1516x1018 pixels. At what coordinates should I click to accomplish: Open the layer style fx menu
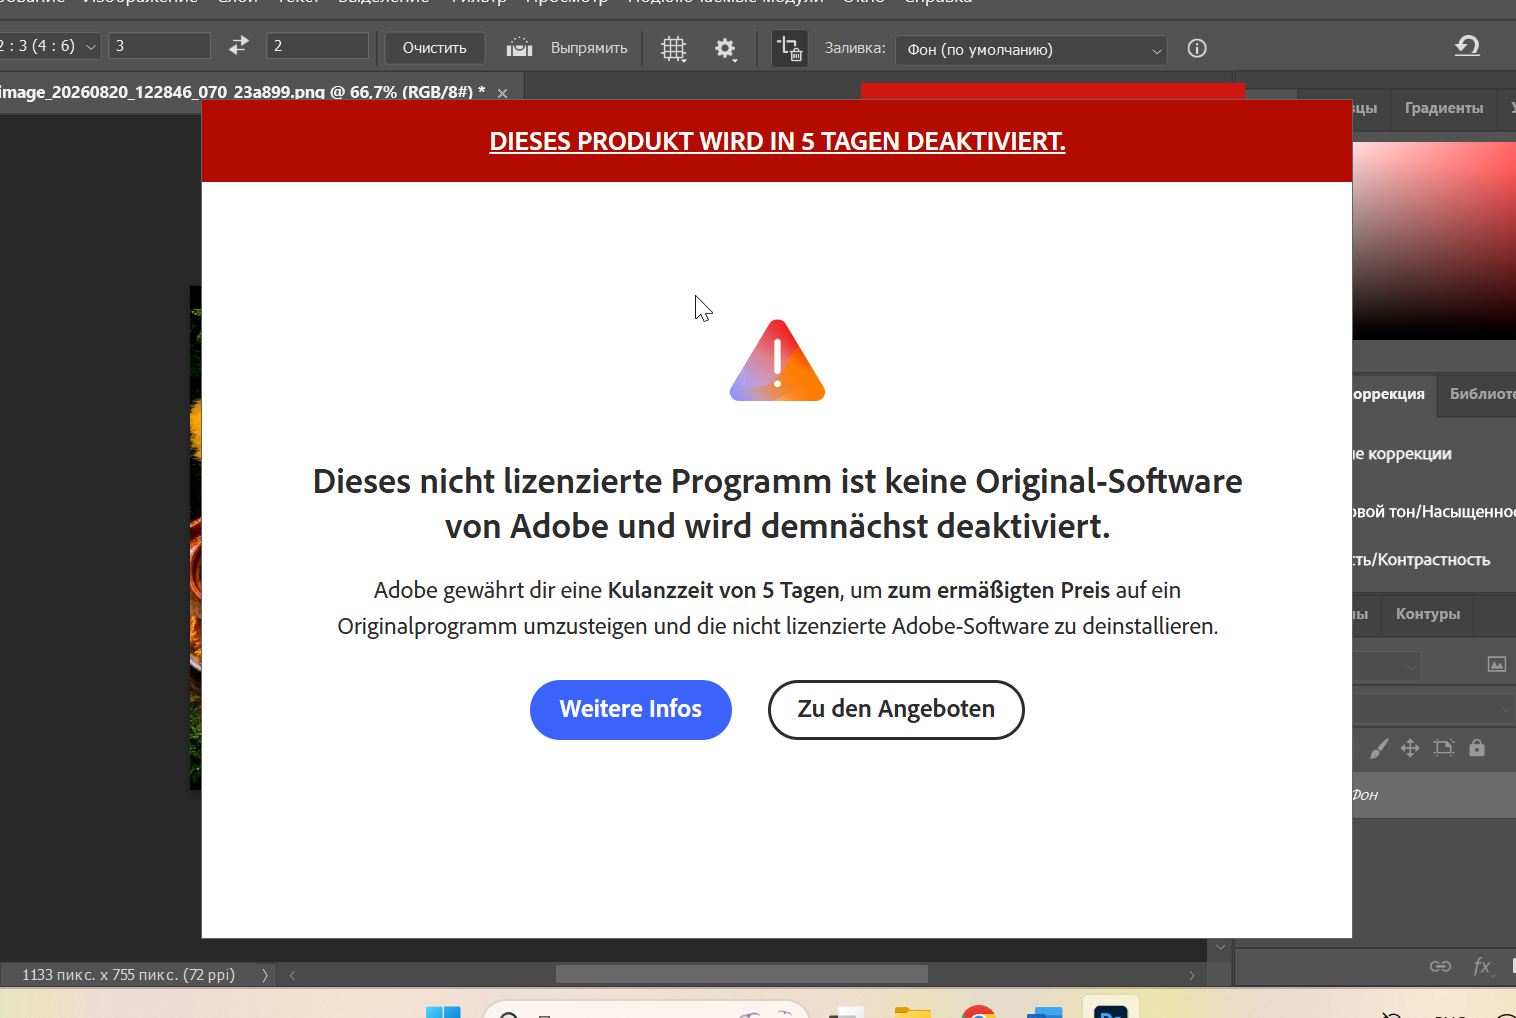click(x=1482, y=966)
